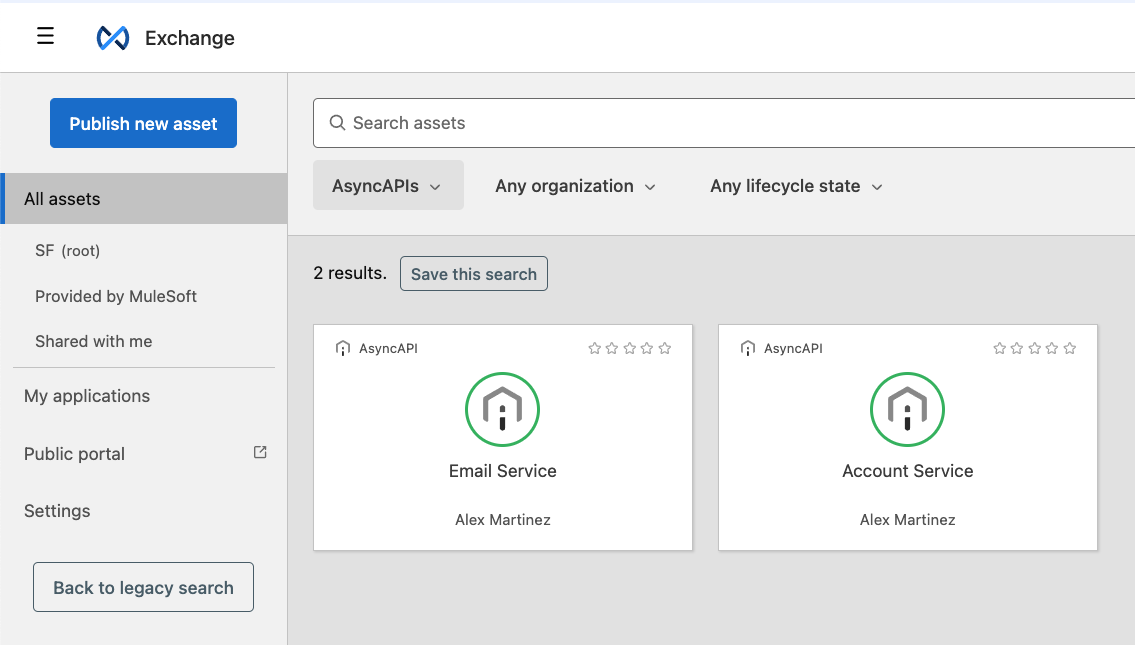Click the AsyncAPI type icon on Email Service card

click(x=343, y=348)
